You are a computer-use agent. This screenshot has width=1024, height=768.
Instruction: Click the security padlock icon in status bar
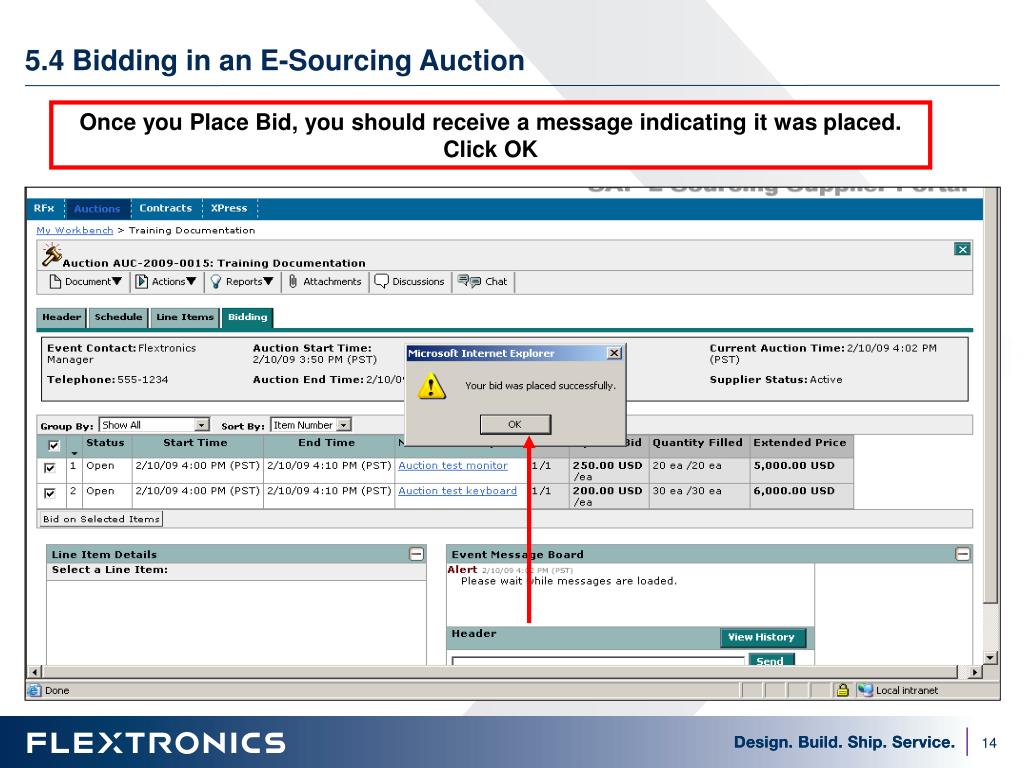click(842, 690)
